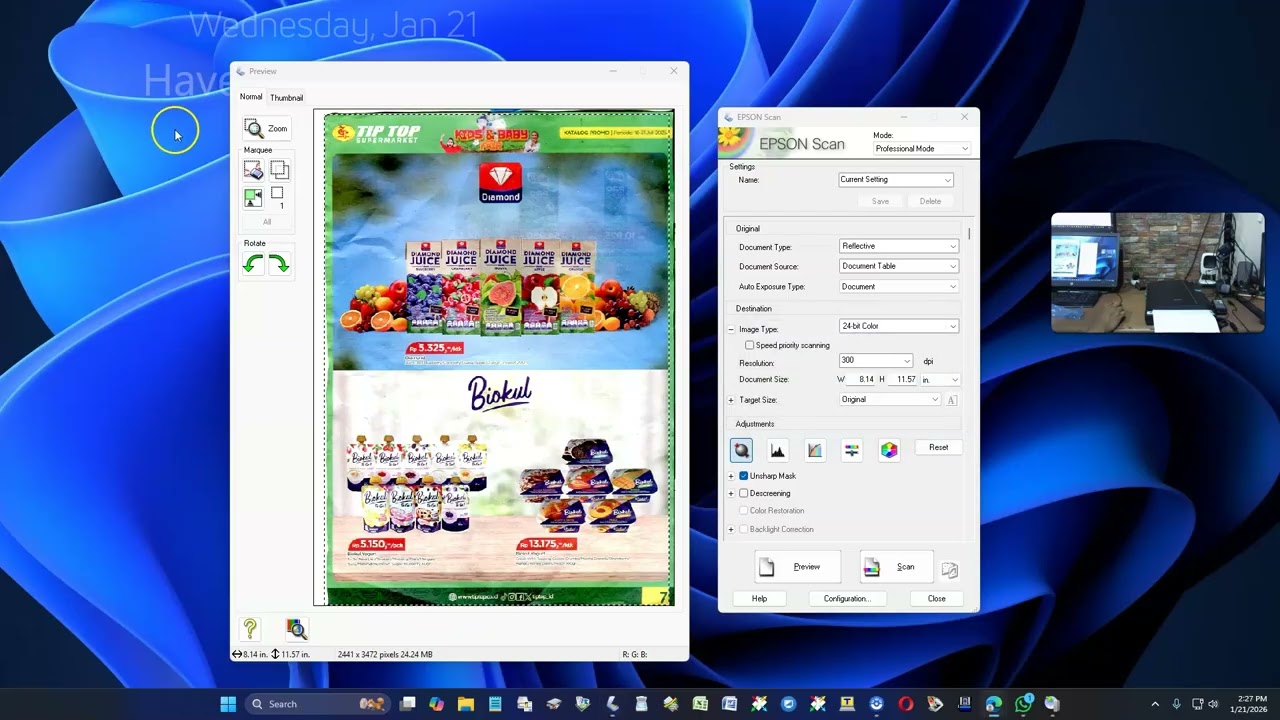The width and height of the screenshot is (1280, 720).
Task: Open the Resolution dropdown showing 300
Action: (876, 361)
